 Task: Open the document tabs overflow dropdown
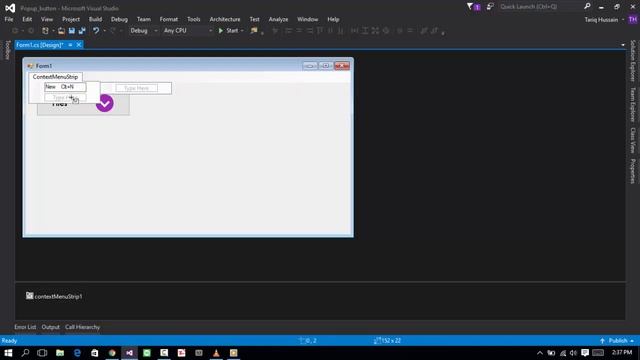pyautogui.click(x=623, y=45)
